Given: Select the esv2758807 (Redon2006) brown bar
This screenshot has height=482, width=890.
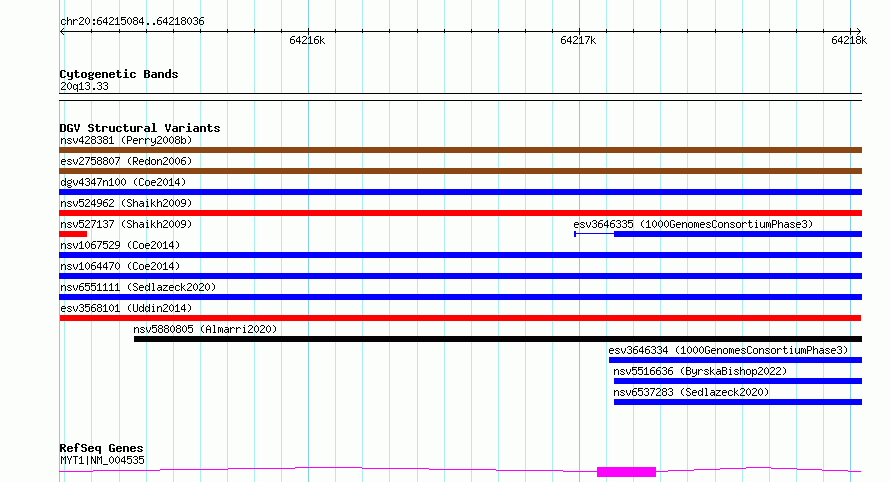Looking at the screenshot, I should [460, 171].
